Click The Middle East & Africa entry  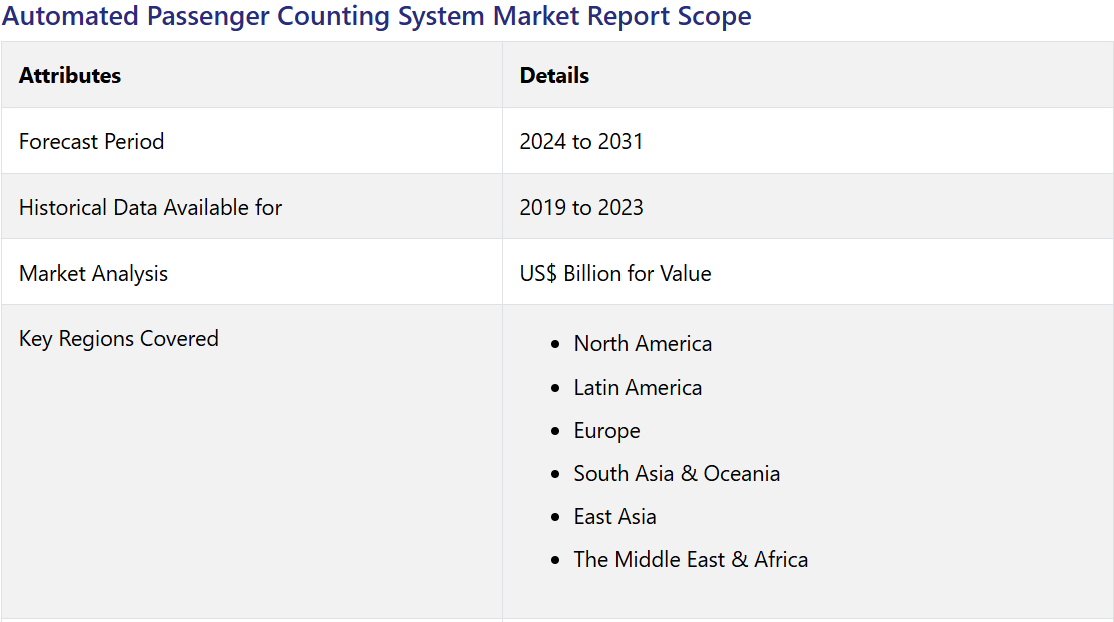tap(690, 560)
